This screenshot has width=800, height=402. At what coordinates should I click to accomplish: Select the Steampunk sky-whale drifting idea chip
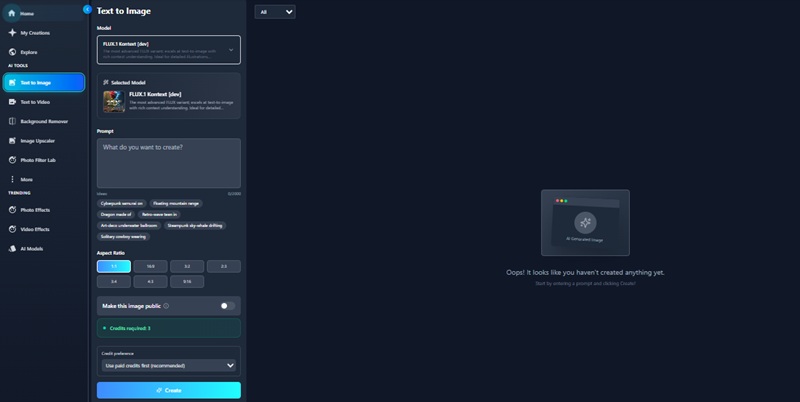pos(195,225)
